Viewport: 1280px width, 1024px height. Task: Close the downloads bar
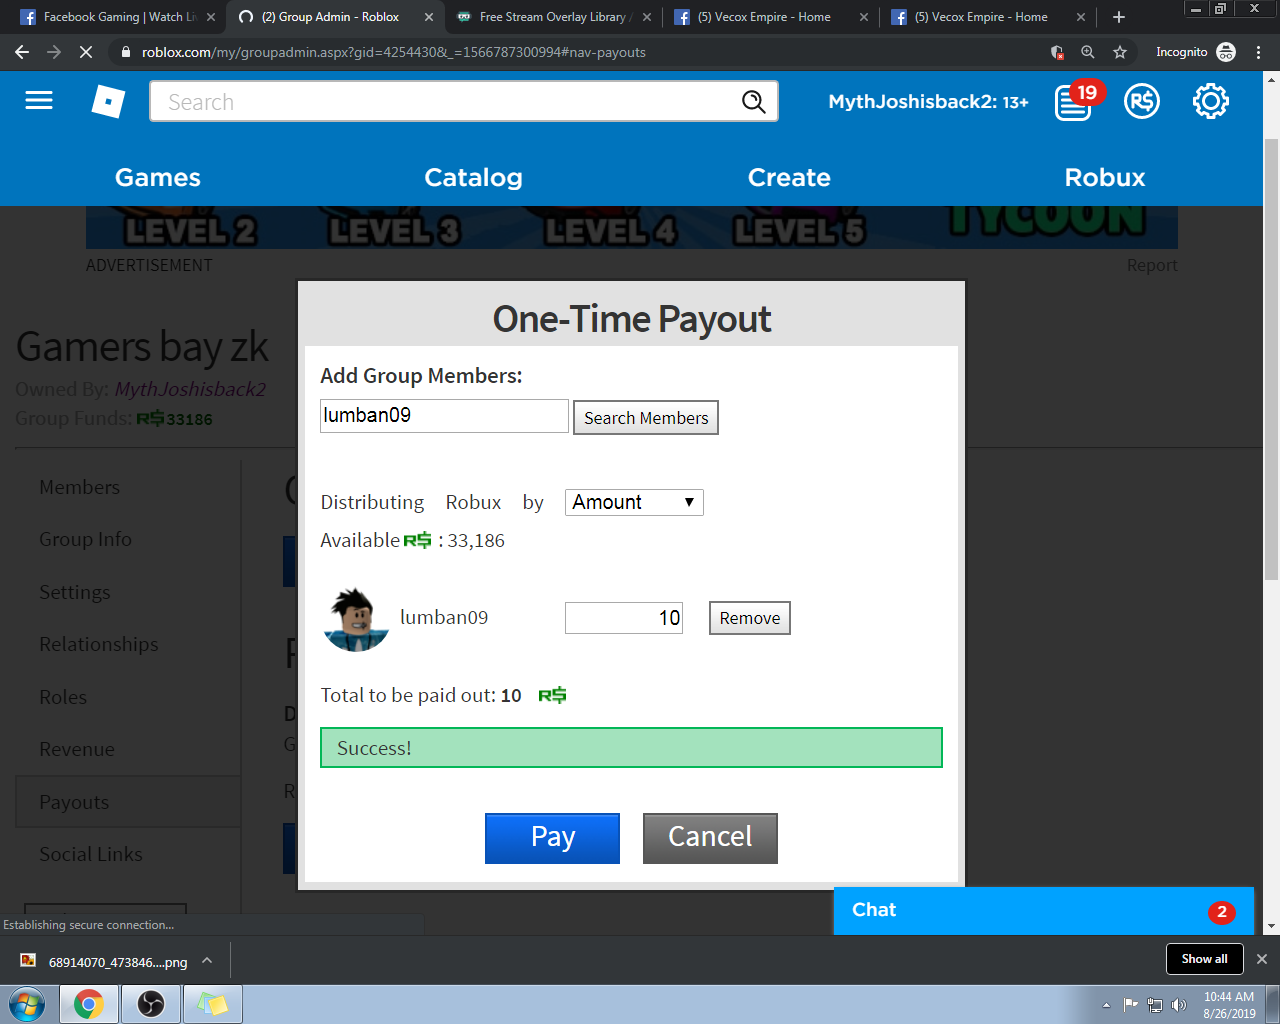1262,959
